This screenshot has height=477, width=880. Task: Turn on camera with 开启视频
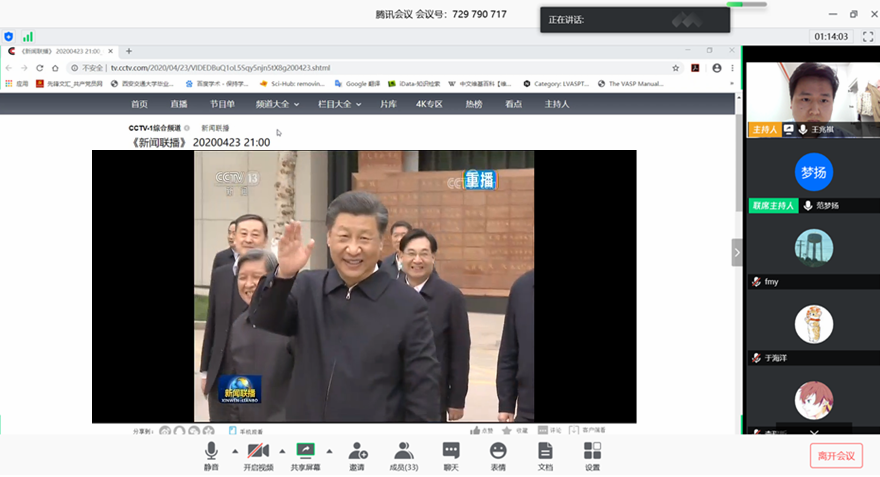[x=258, y=455]
